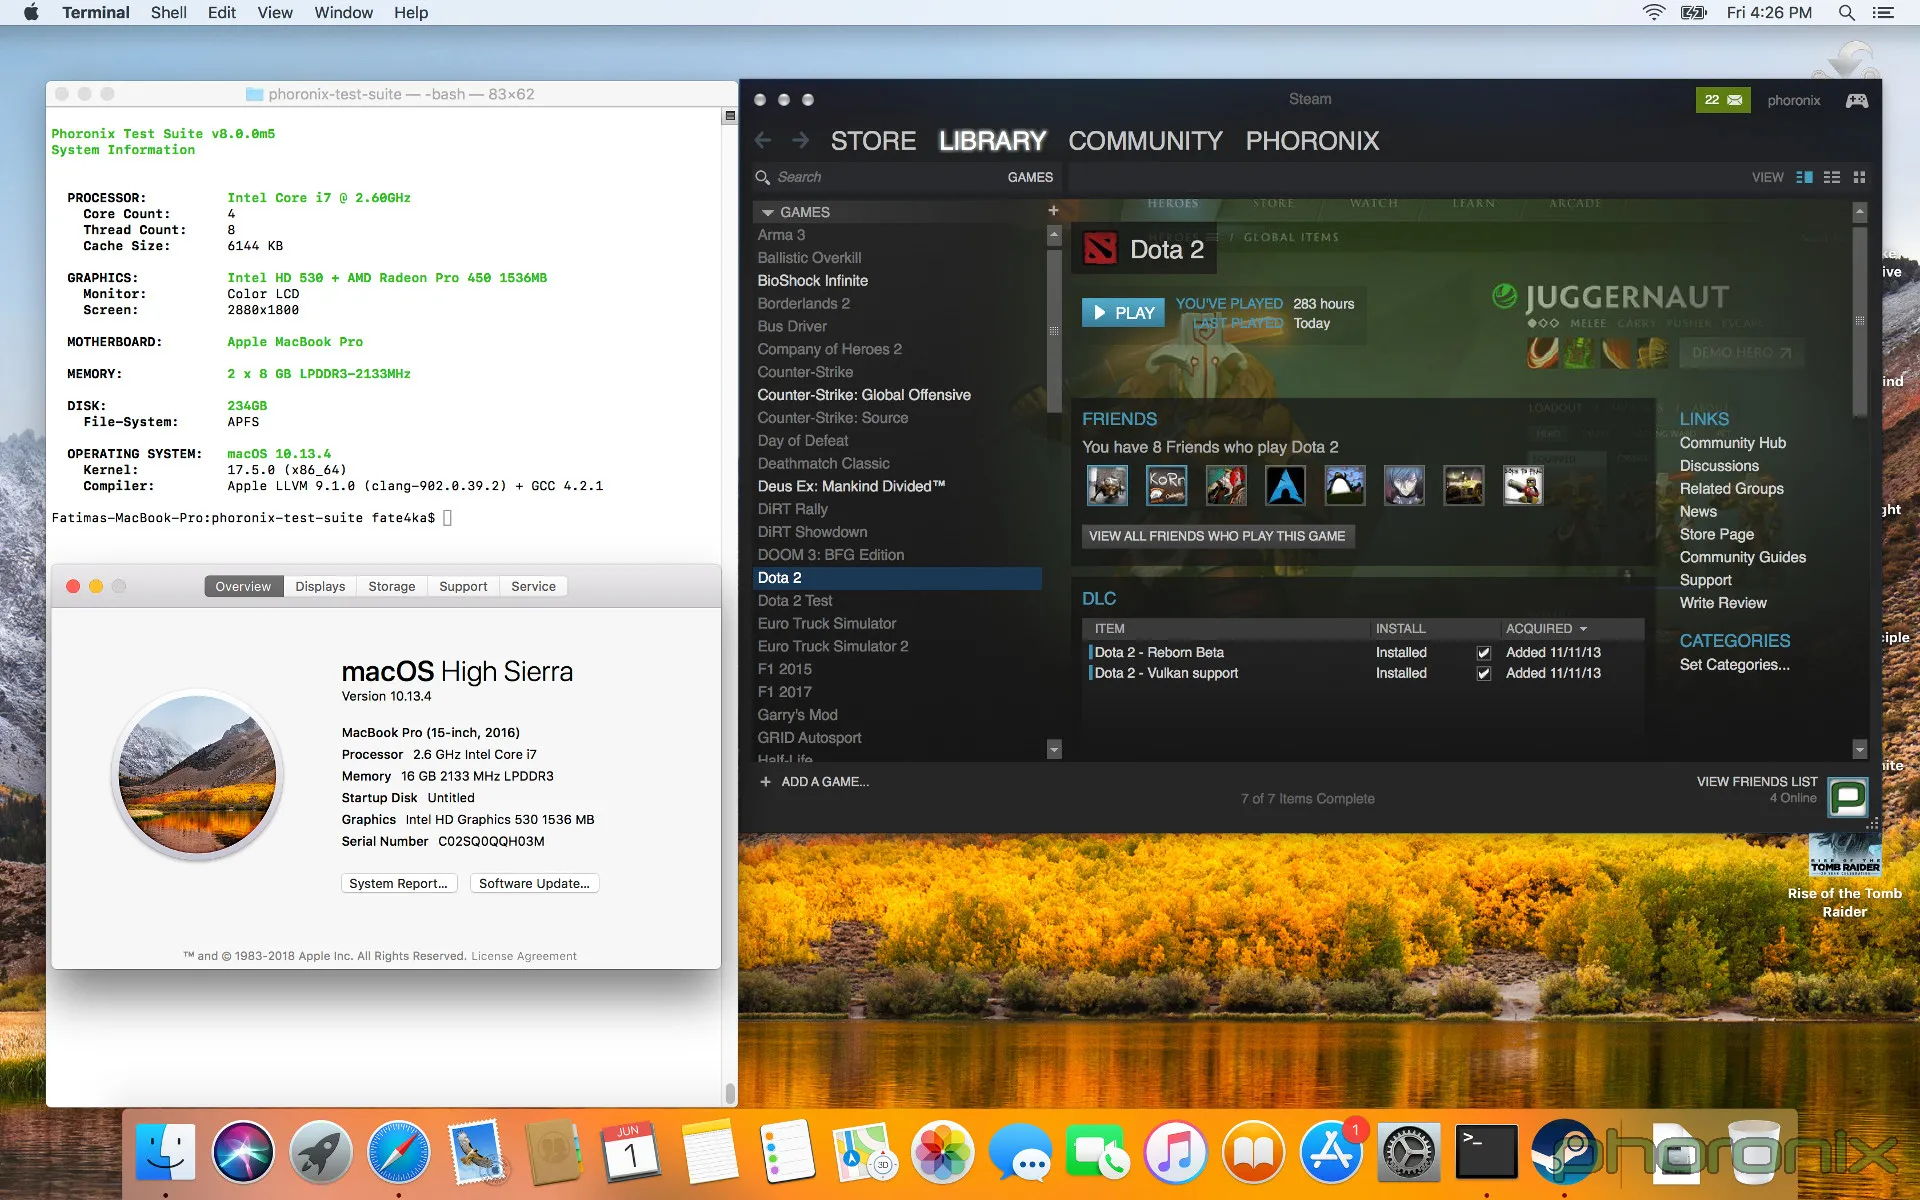Click the Community Hub link icon
The image size is (1920, 1200).
1731,441
